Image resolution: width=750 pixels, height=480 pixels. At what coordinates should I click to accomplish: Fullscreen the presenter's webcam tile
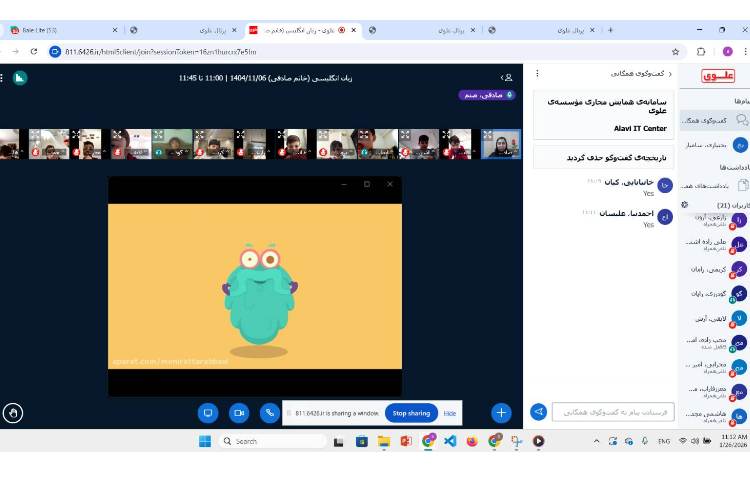(487, 135)
